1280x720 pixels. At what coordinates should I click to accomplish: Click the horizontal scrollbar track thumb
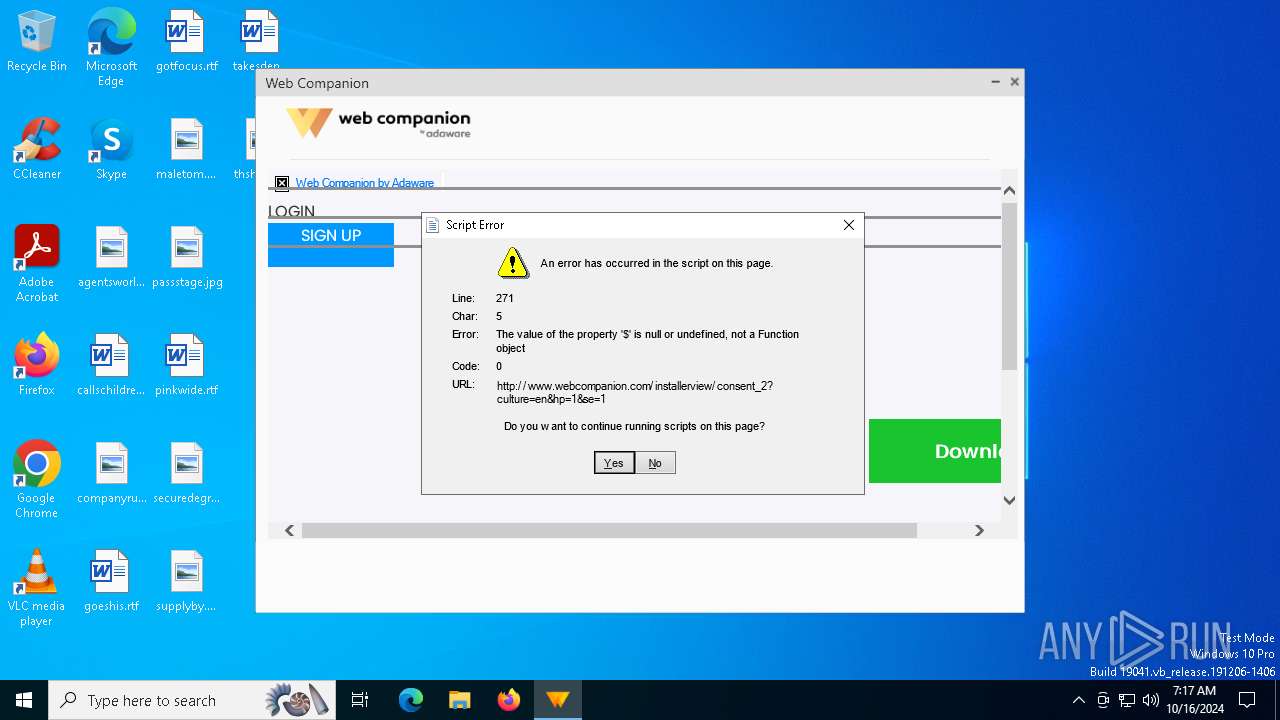click(609, 530)
